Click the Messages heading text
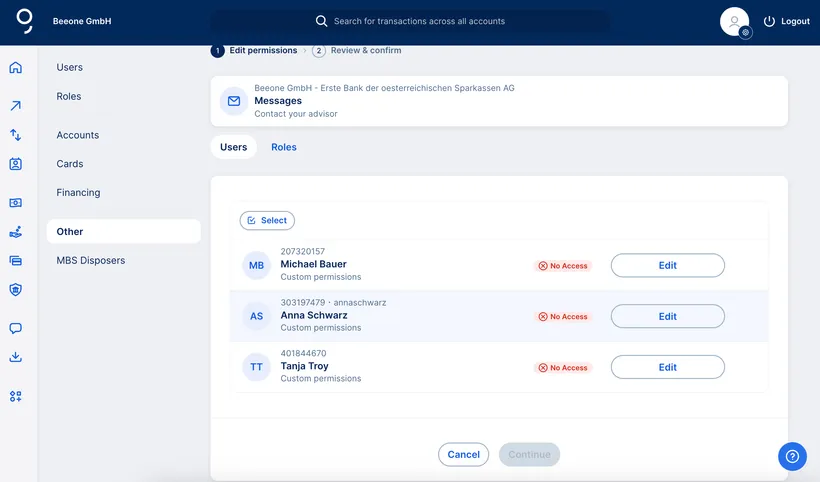 pyautogui.click(x=278, y=101)
